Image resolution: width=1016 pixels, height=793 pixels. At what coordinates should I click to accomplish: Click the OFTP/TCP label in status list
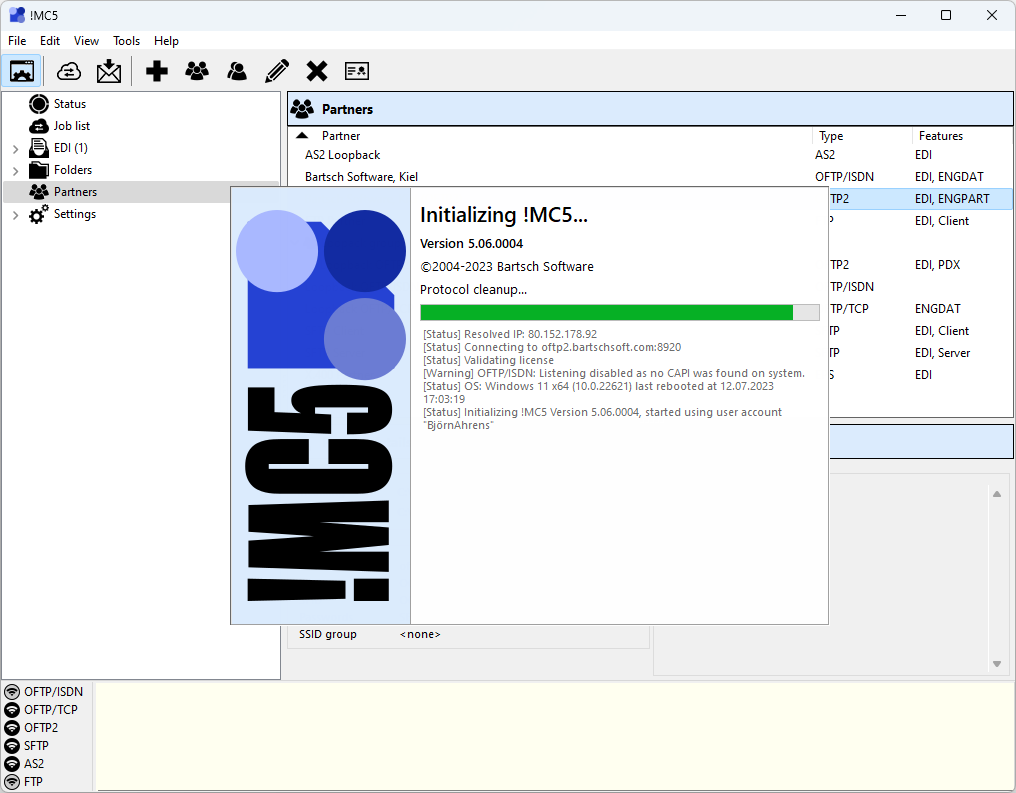tap(51, 710)
